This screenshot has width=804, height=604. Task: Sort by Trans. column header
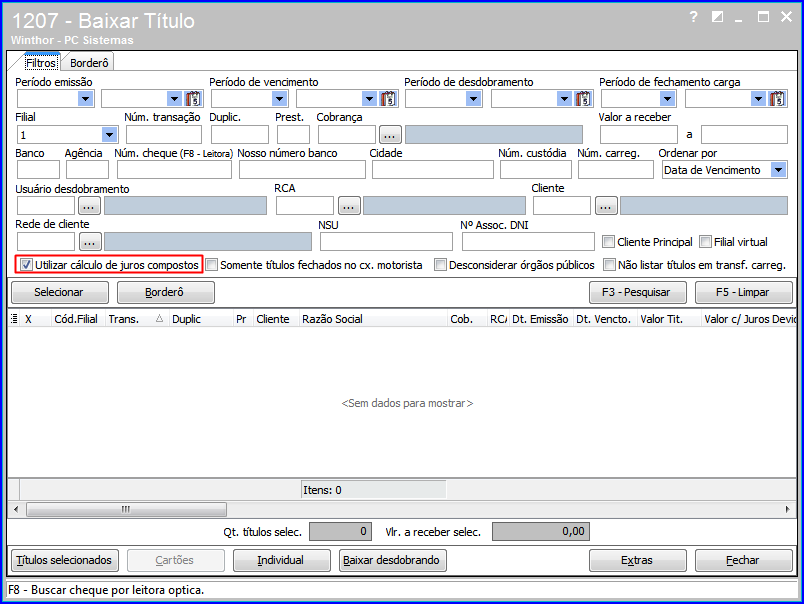[x=136, y=319]
